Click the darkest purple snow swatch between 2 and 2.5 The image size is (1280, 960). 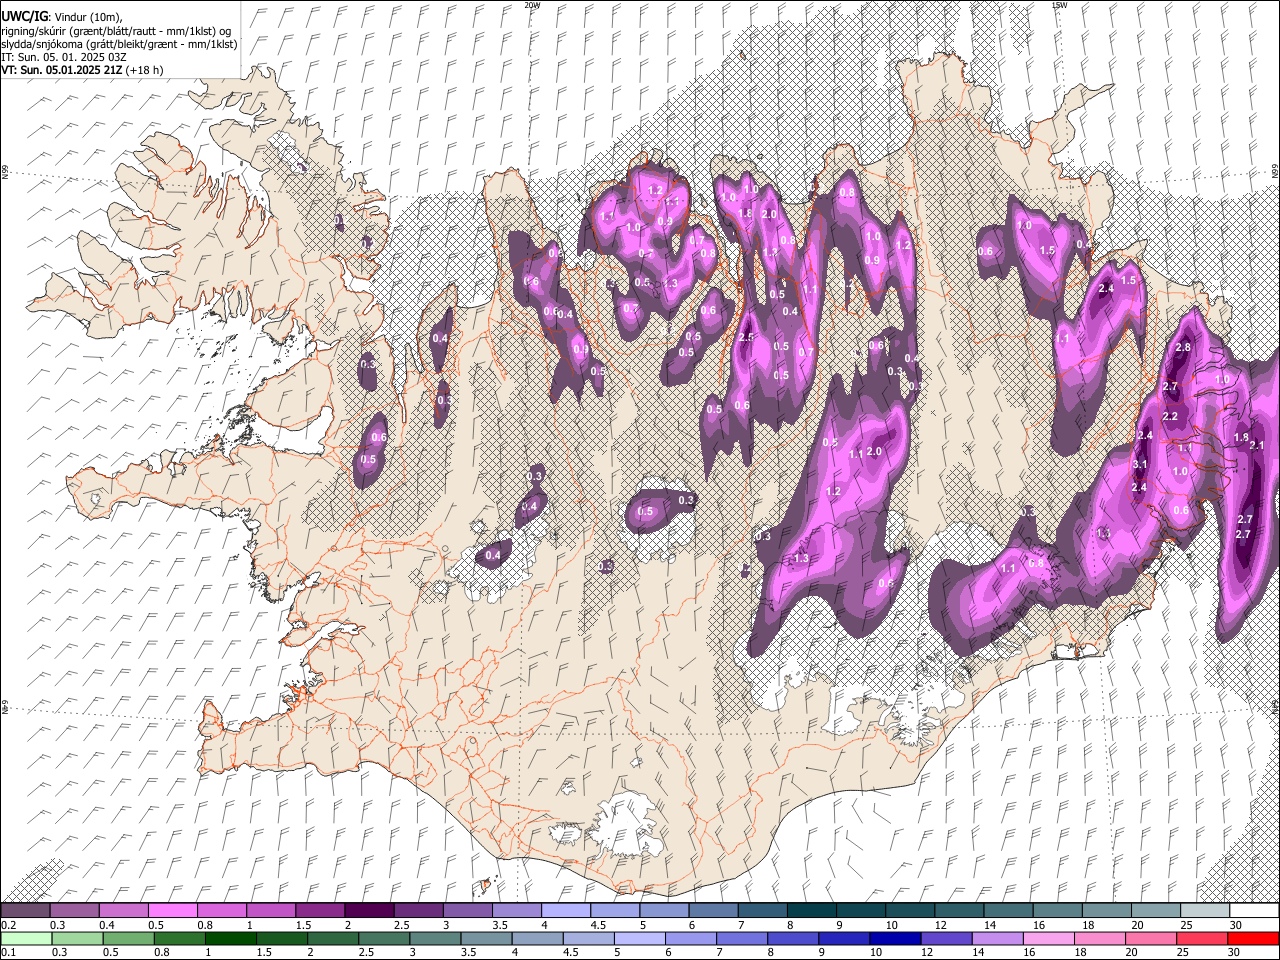click(368, 911)
